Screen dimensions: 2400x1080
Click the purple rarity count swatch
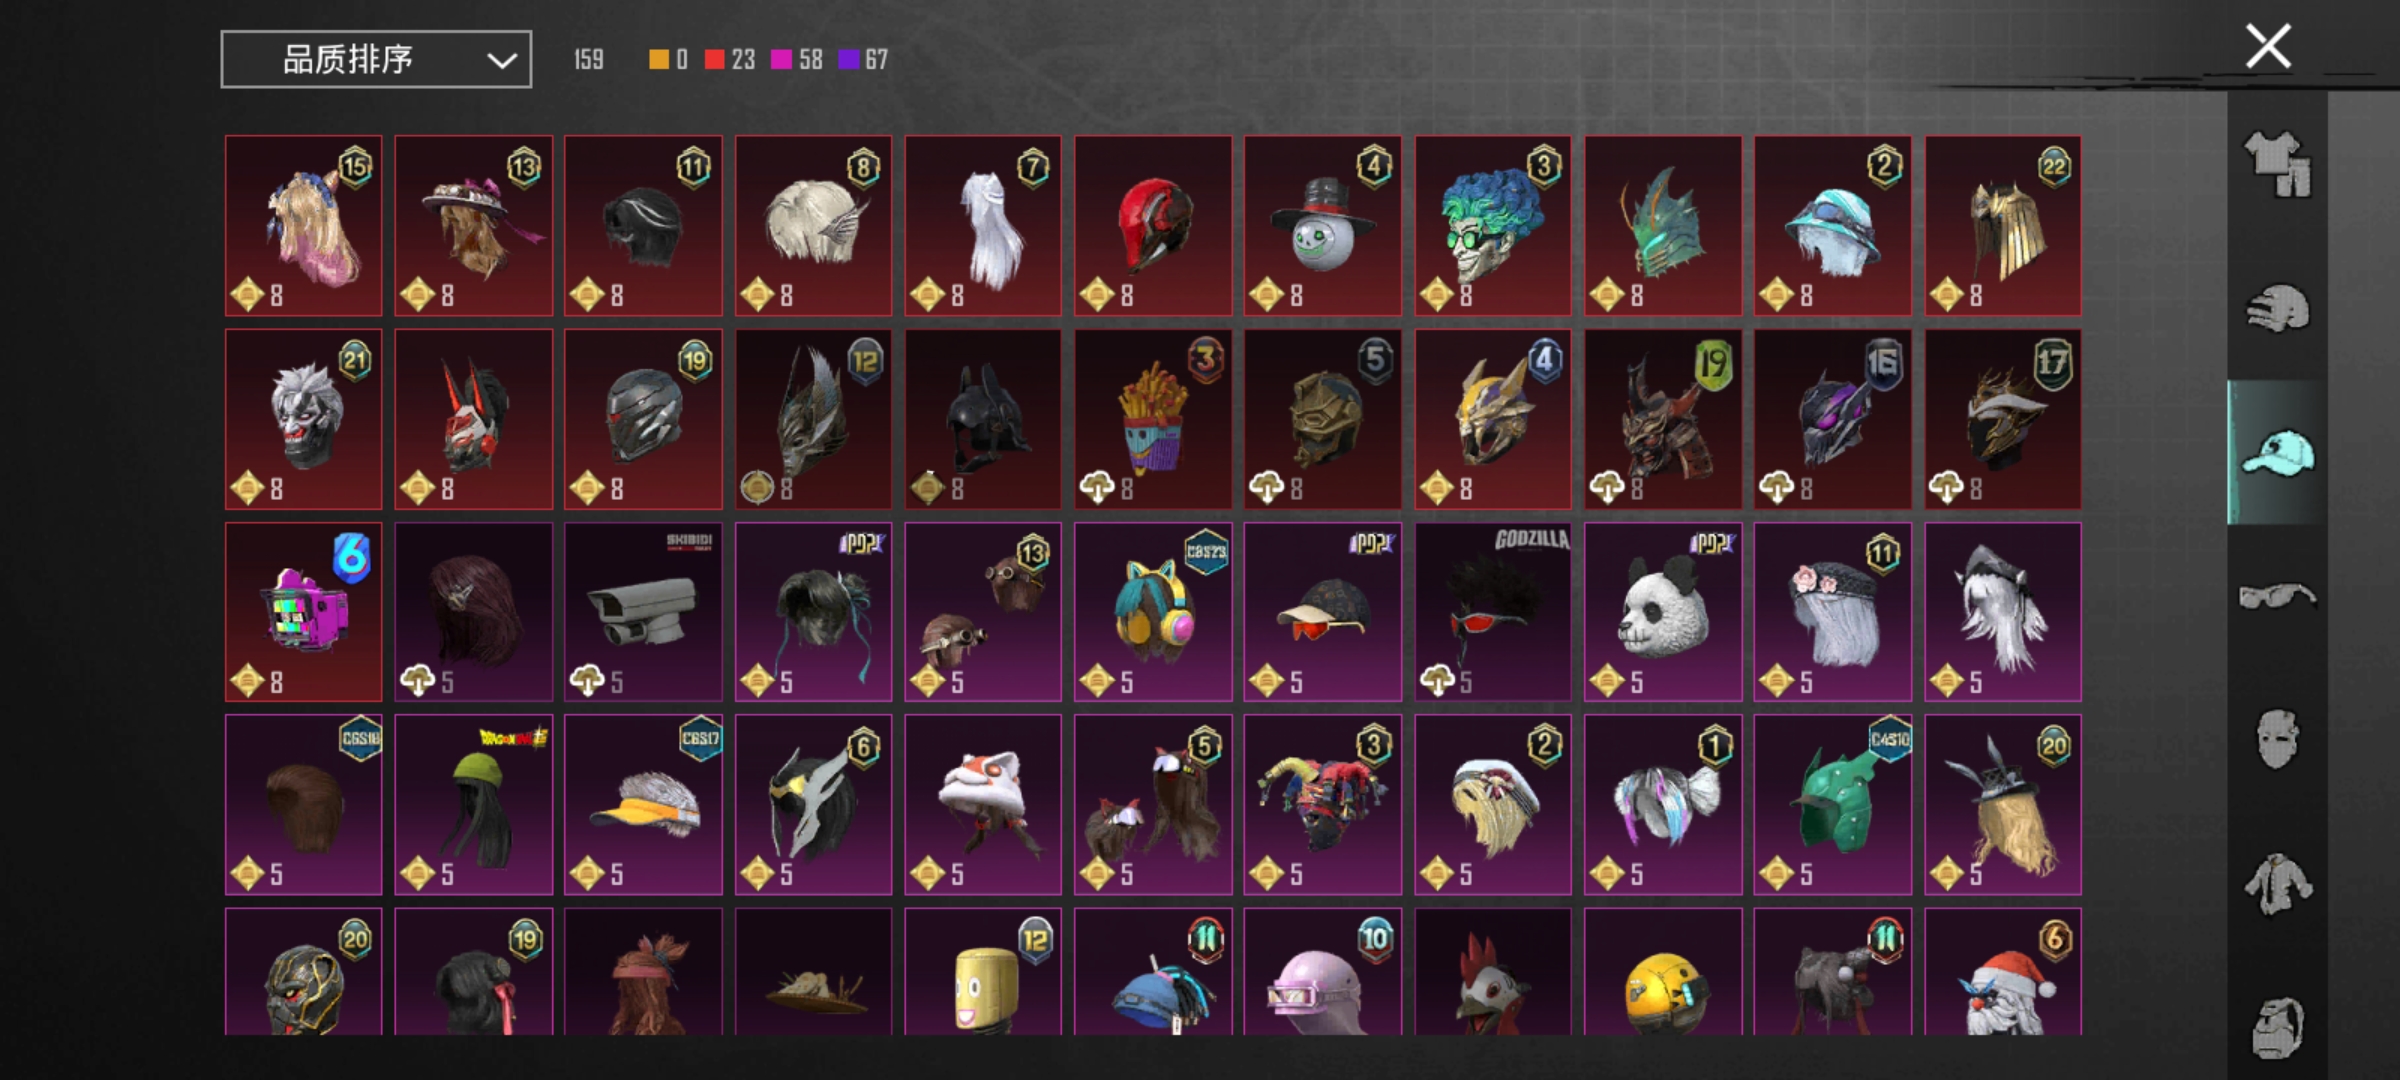tap(849, 60)
